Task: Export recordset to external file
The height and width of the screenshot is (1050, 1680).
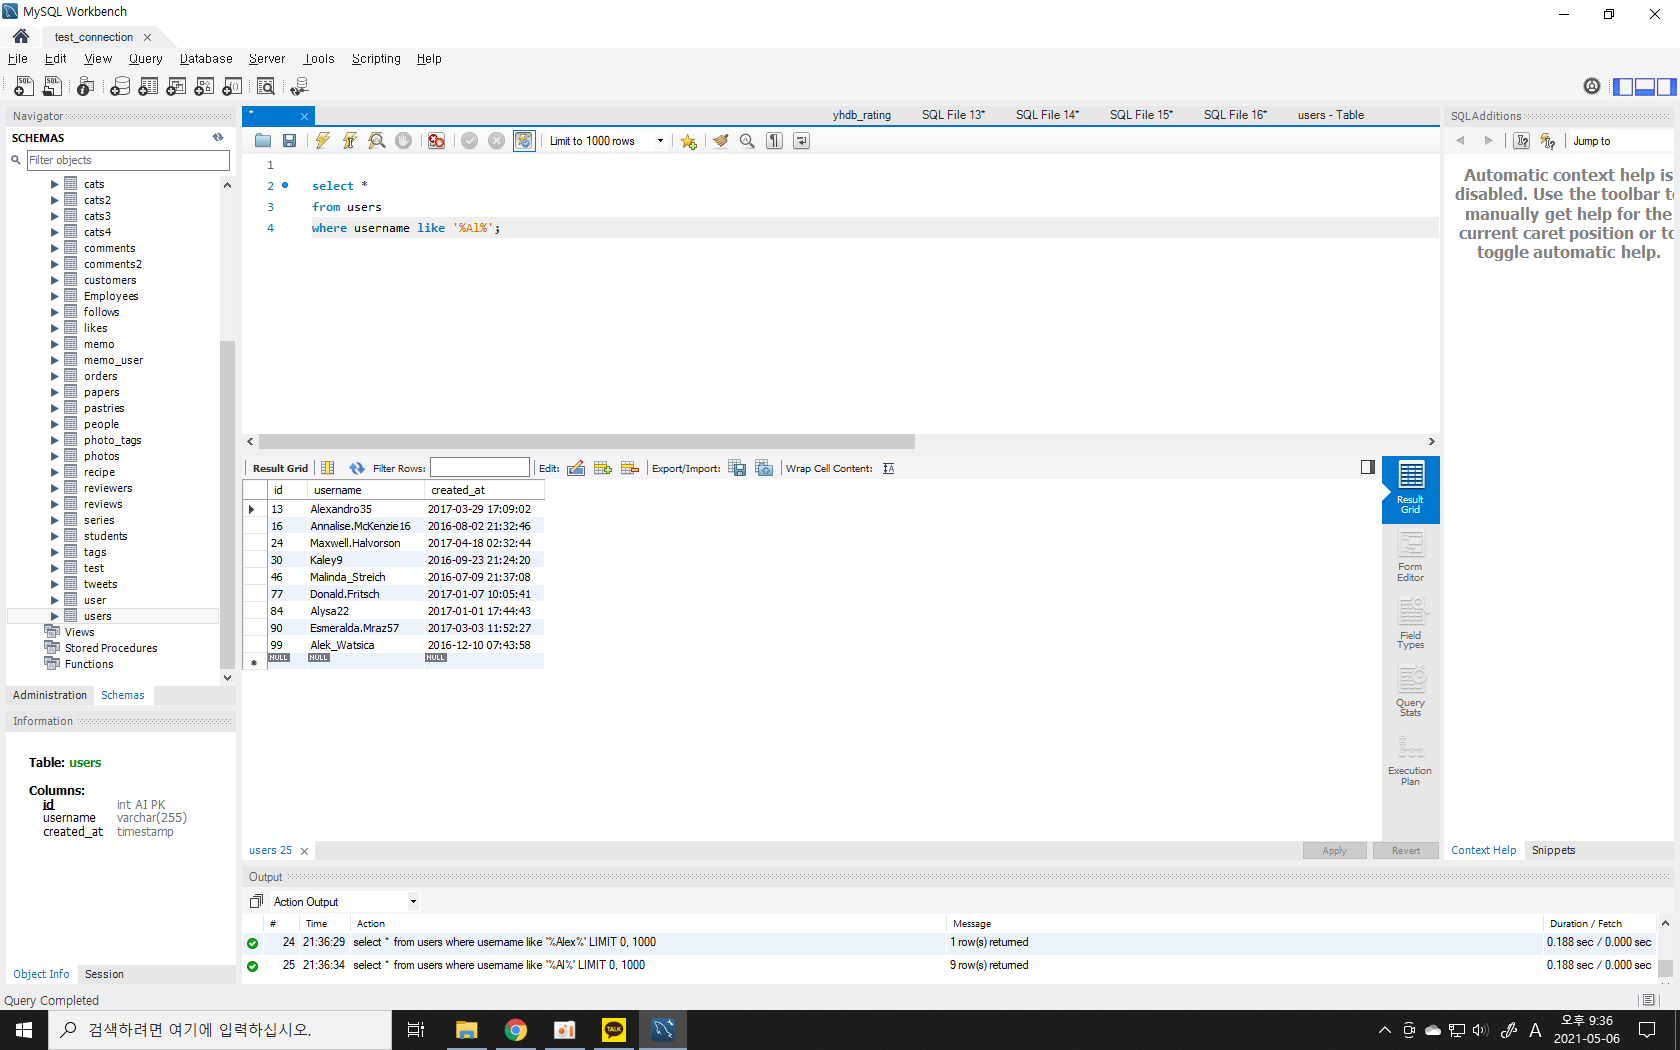Action: [737, 468]
